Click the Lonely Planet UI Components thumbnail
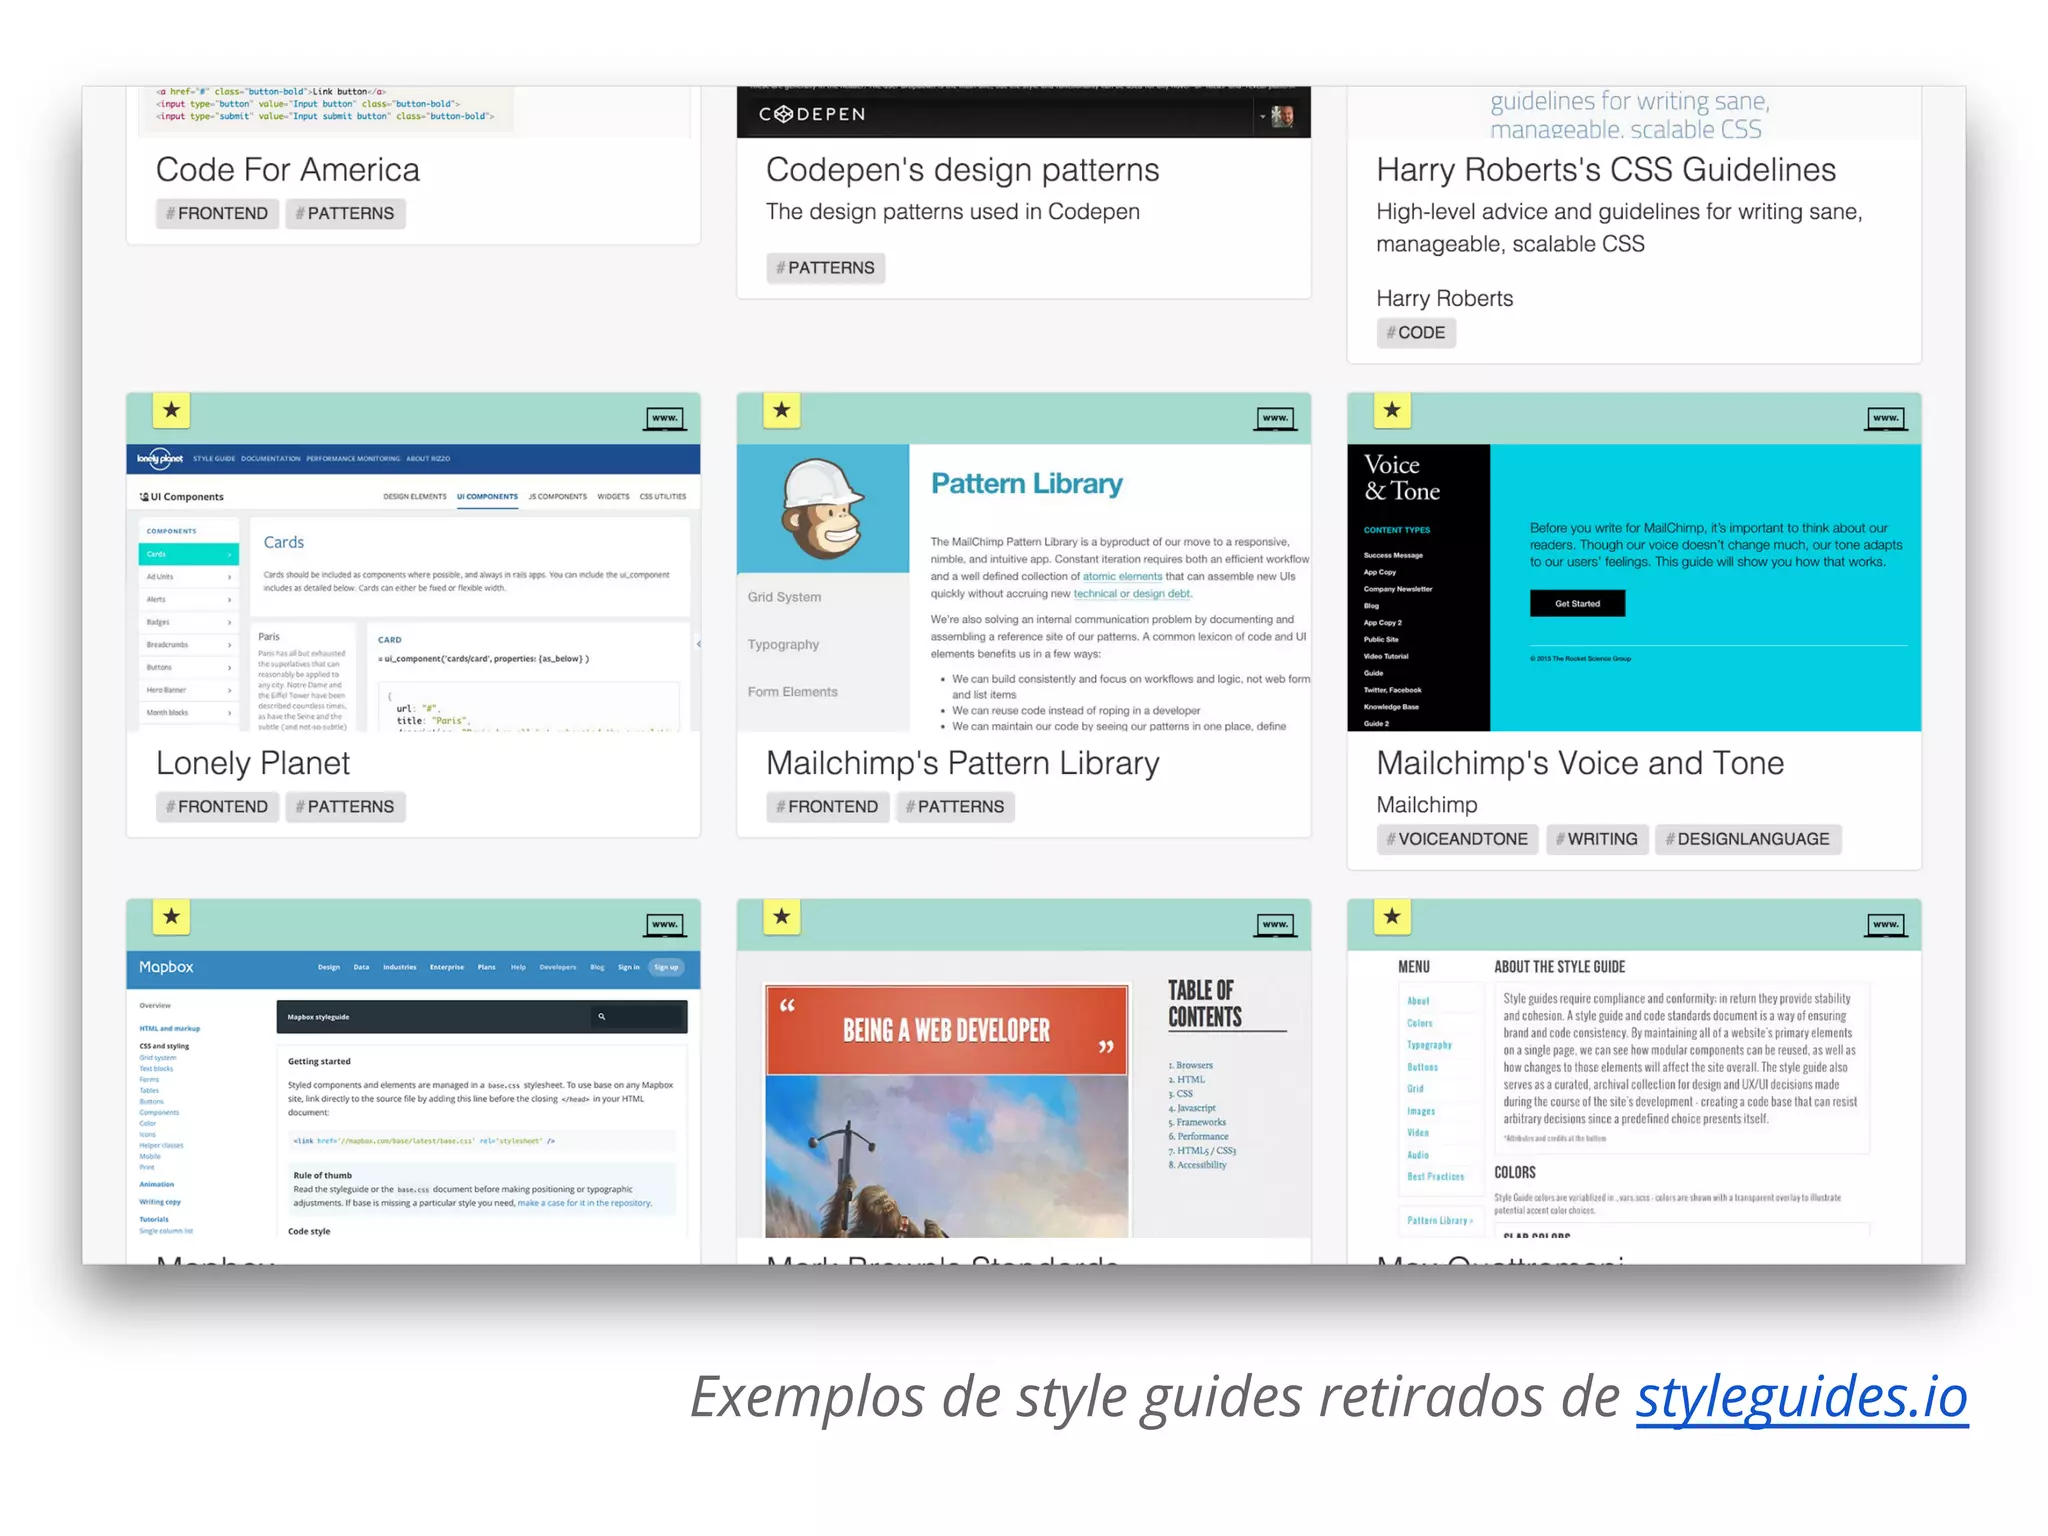The image size is (2048, 1536). click(x=413, y=588)
